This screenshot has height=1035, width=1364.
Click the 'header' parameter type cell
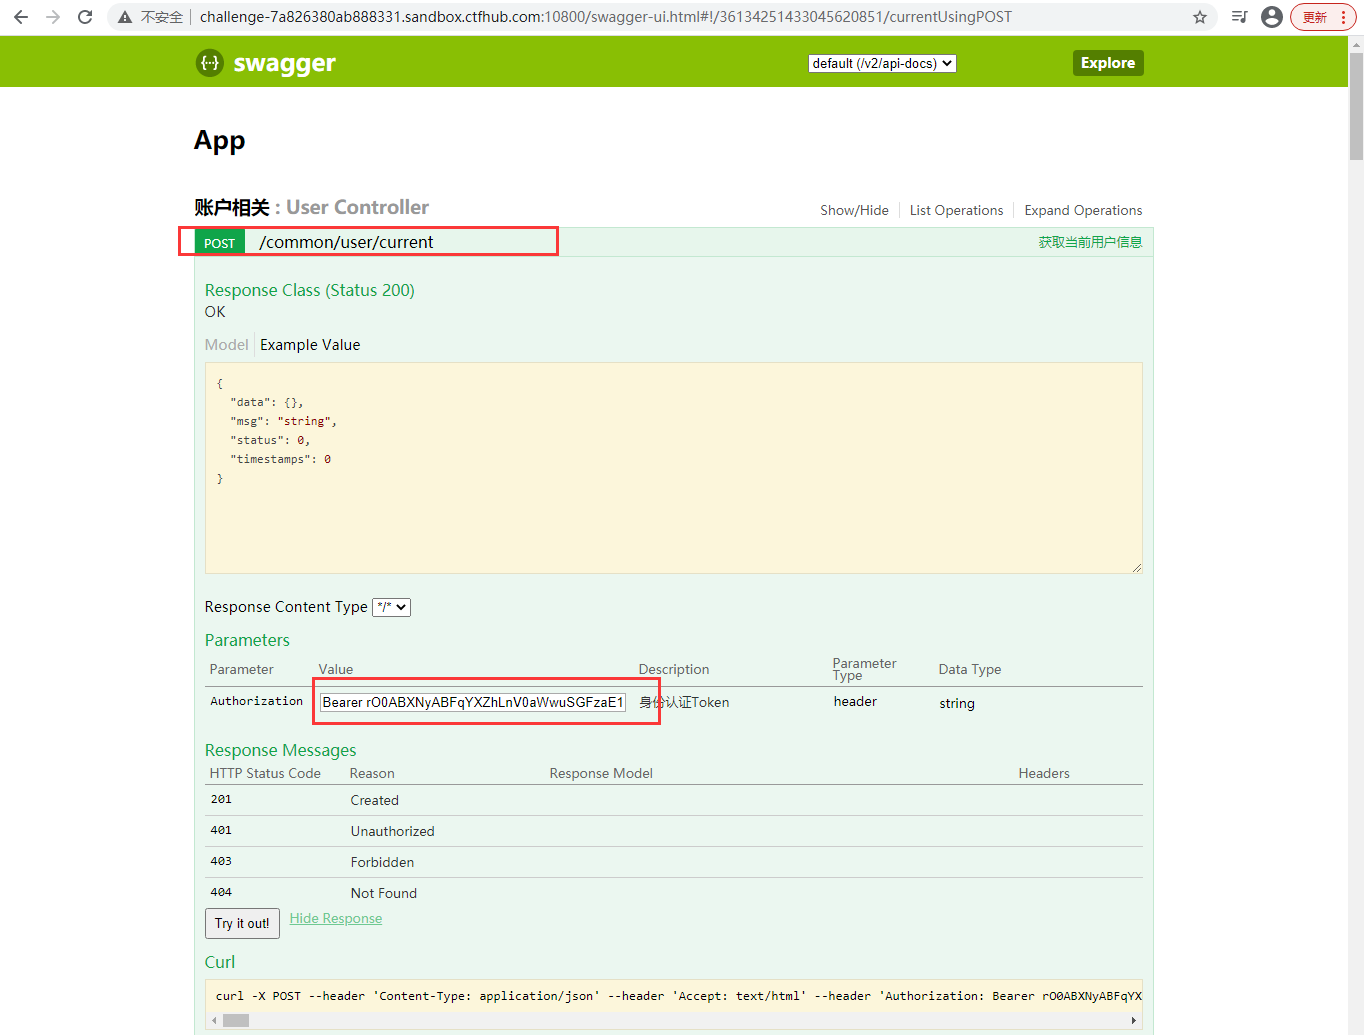click(x=855, y=701)
